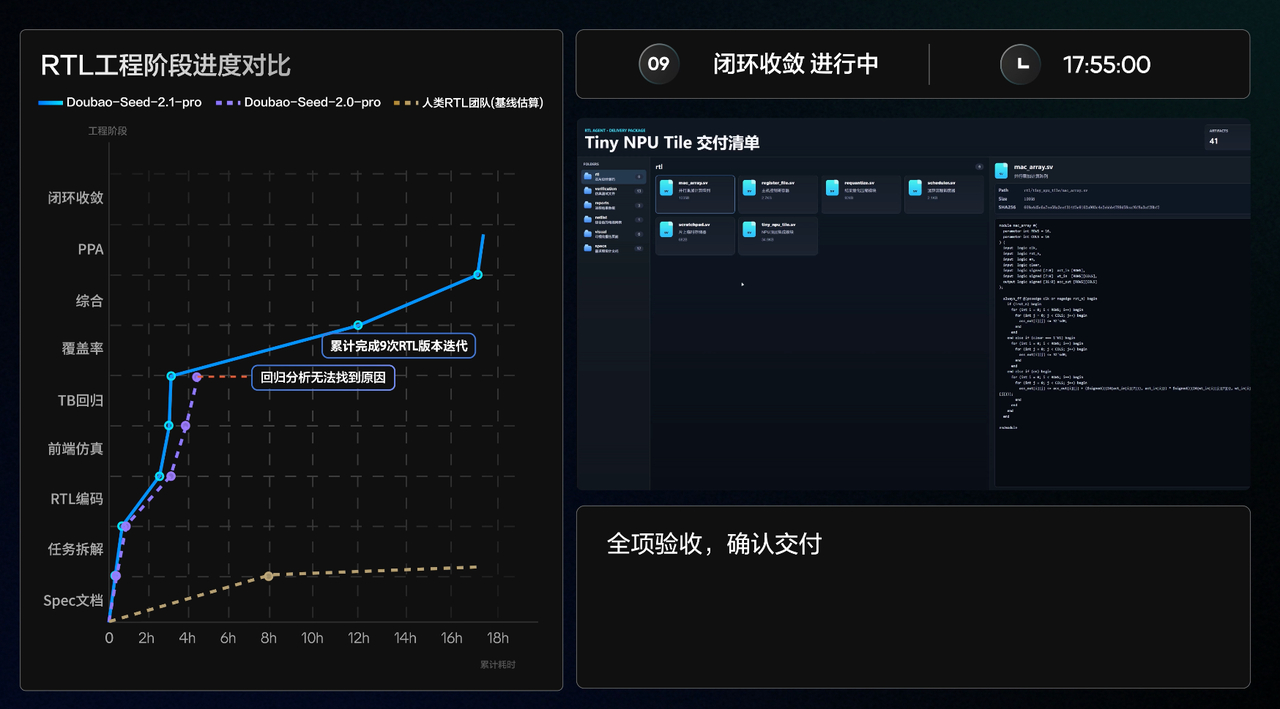The height and width of the screenshot is (709, 1280).
Task: Click the file icon on register_file.sv card
Action: point(750,188)
